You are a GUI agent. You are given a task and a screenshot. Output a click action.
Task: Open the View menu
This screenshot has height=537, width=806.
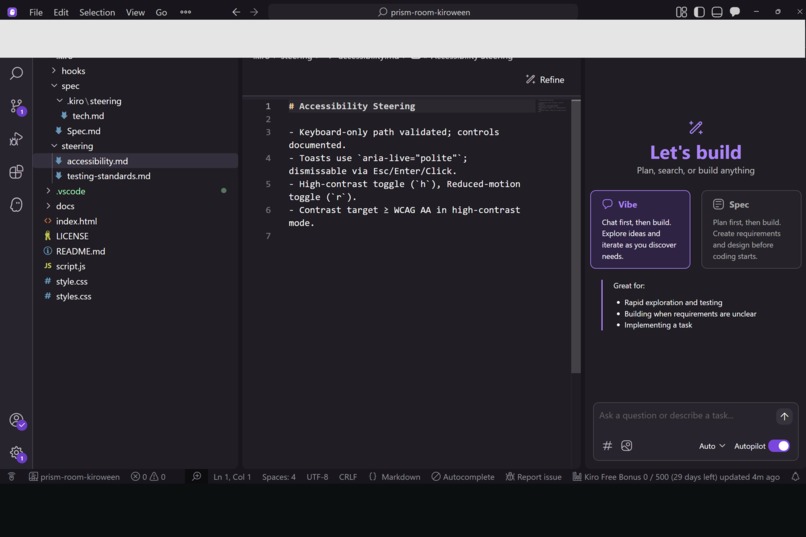(135, 12)
